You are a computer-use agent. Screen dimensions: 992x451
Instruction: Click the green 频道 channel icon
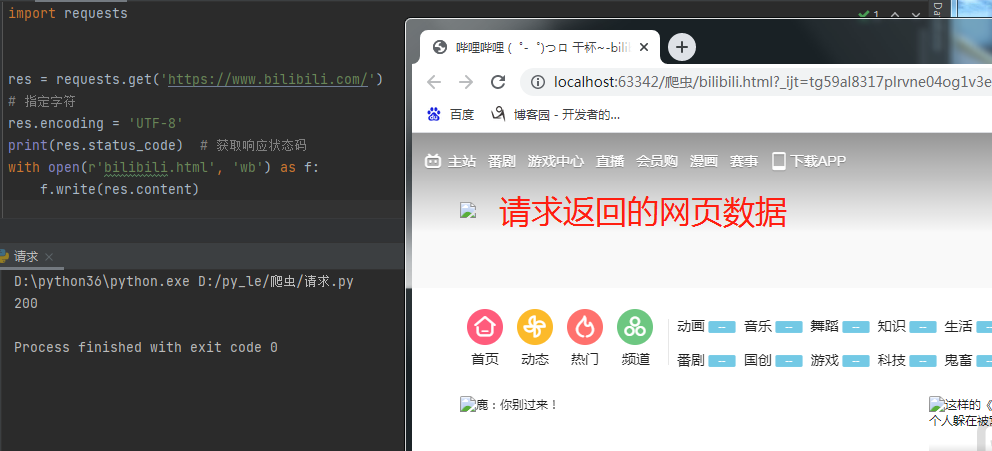click(635, 327)
